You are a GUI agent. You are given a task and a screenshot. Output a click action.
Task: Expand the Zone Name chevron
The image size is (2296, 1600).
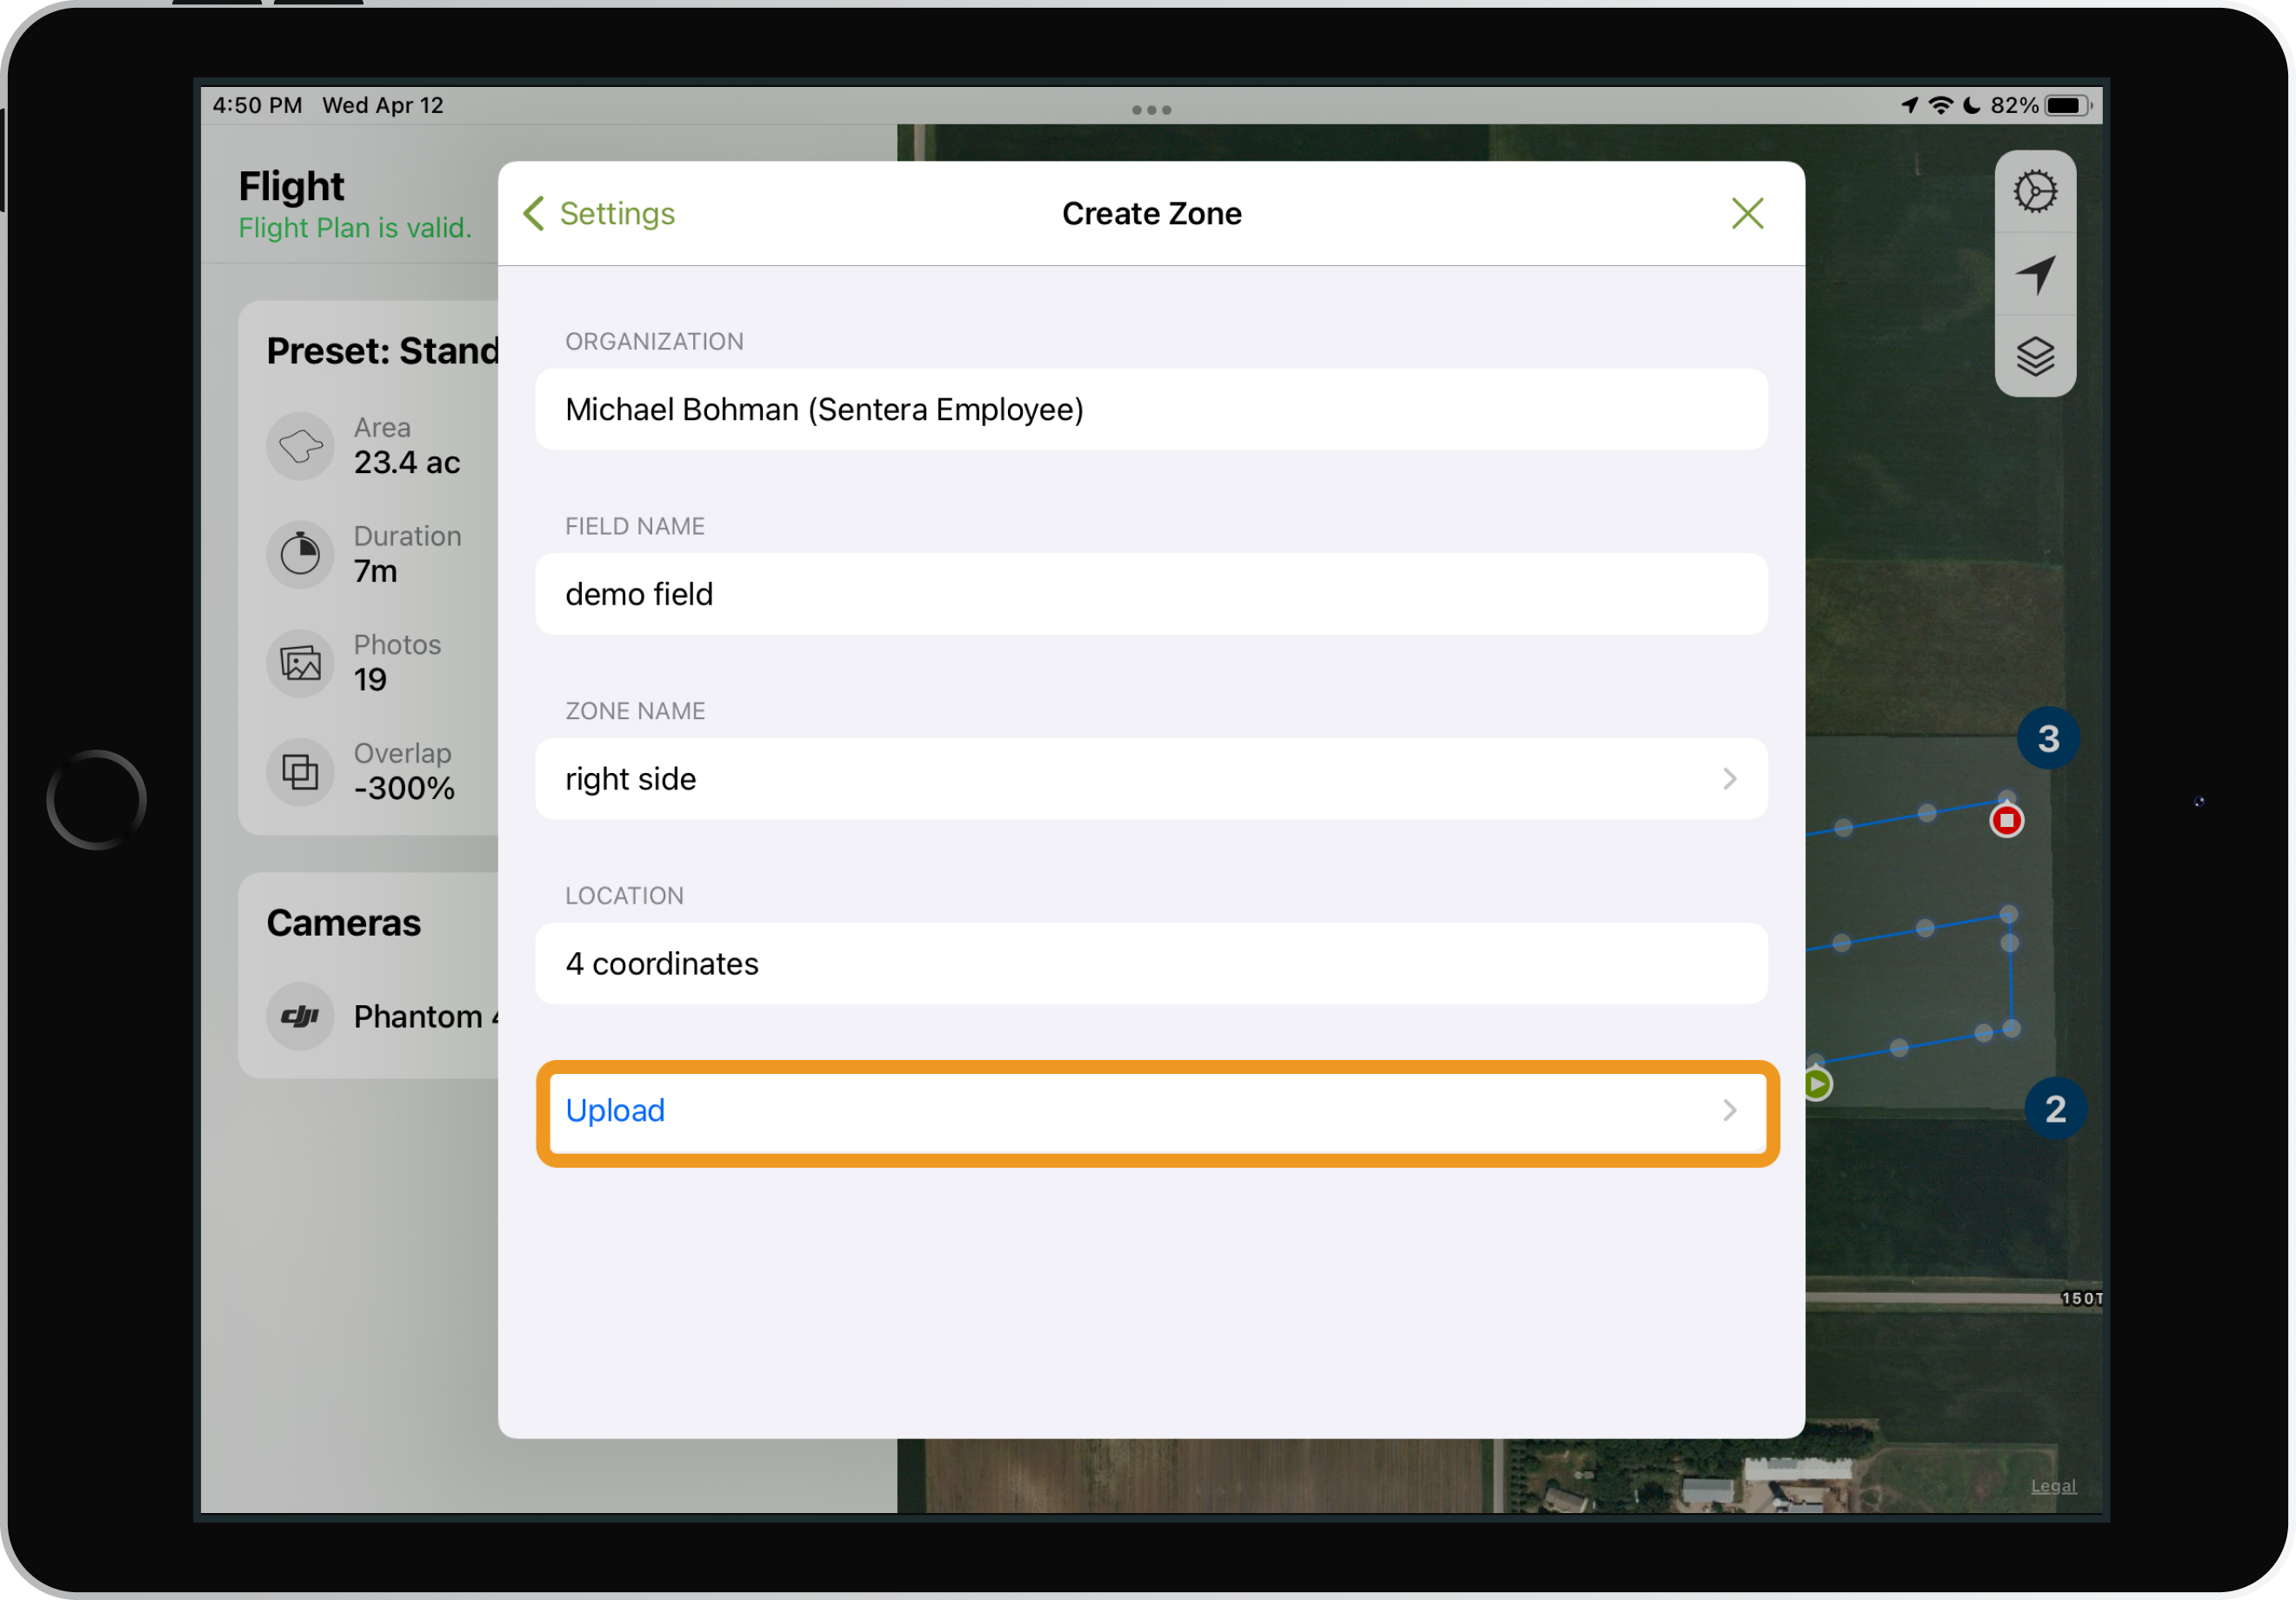pos(1730,779)
